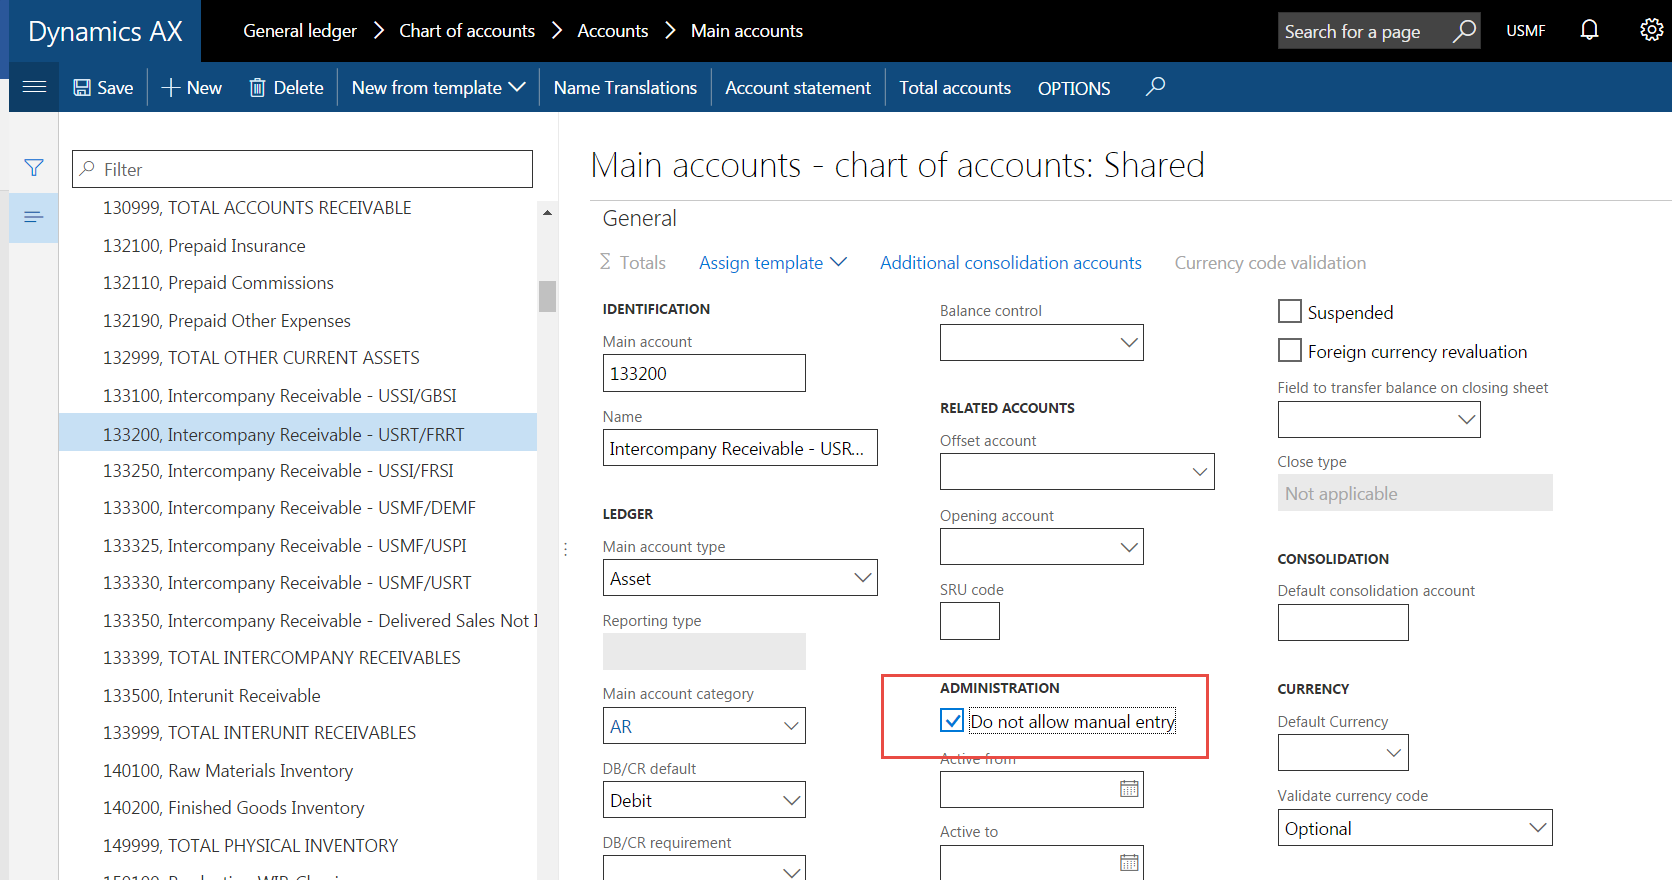1672x880 pixels.
Task: Open the OPTIONS tab
Action: [1073, 88]
